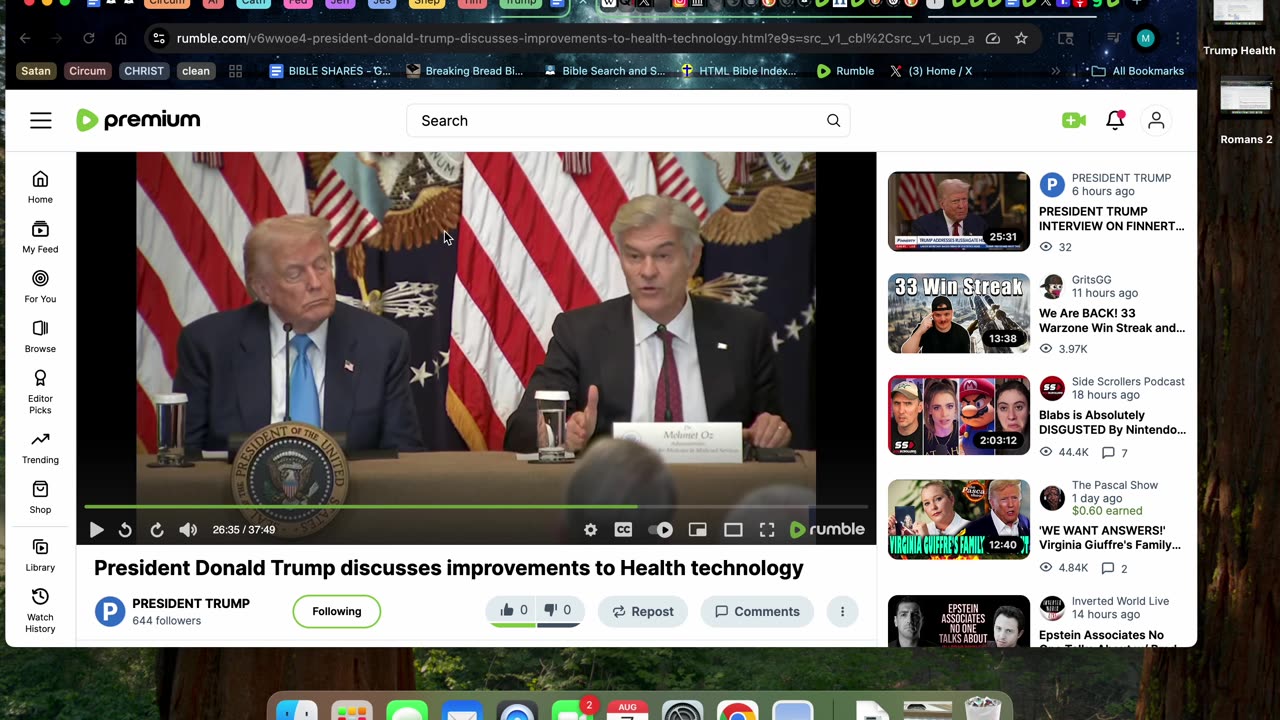Open the Circum bookmark folder
1280x720 pixels.
88,71
